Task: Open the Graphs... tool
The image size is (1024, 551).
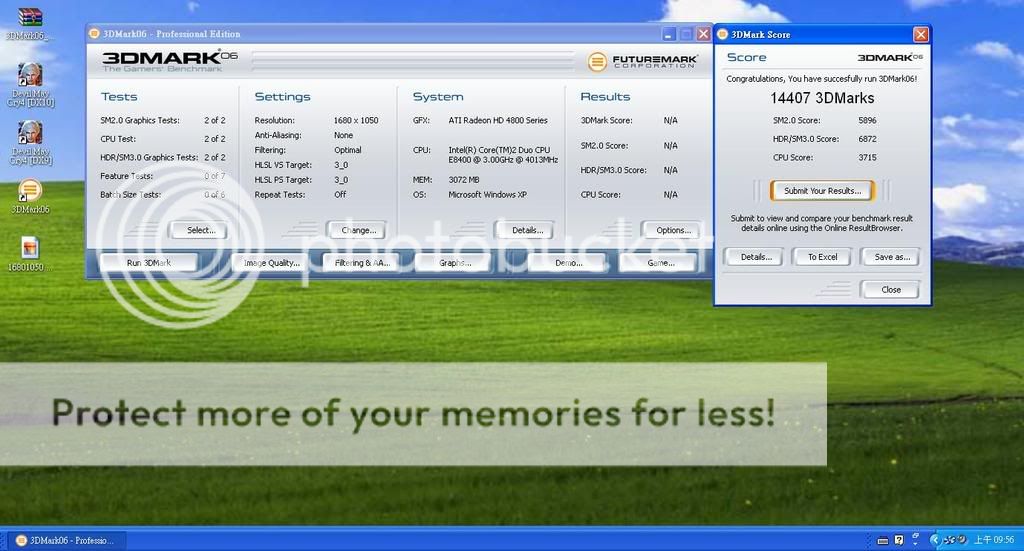Action: 455,262
